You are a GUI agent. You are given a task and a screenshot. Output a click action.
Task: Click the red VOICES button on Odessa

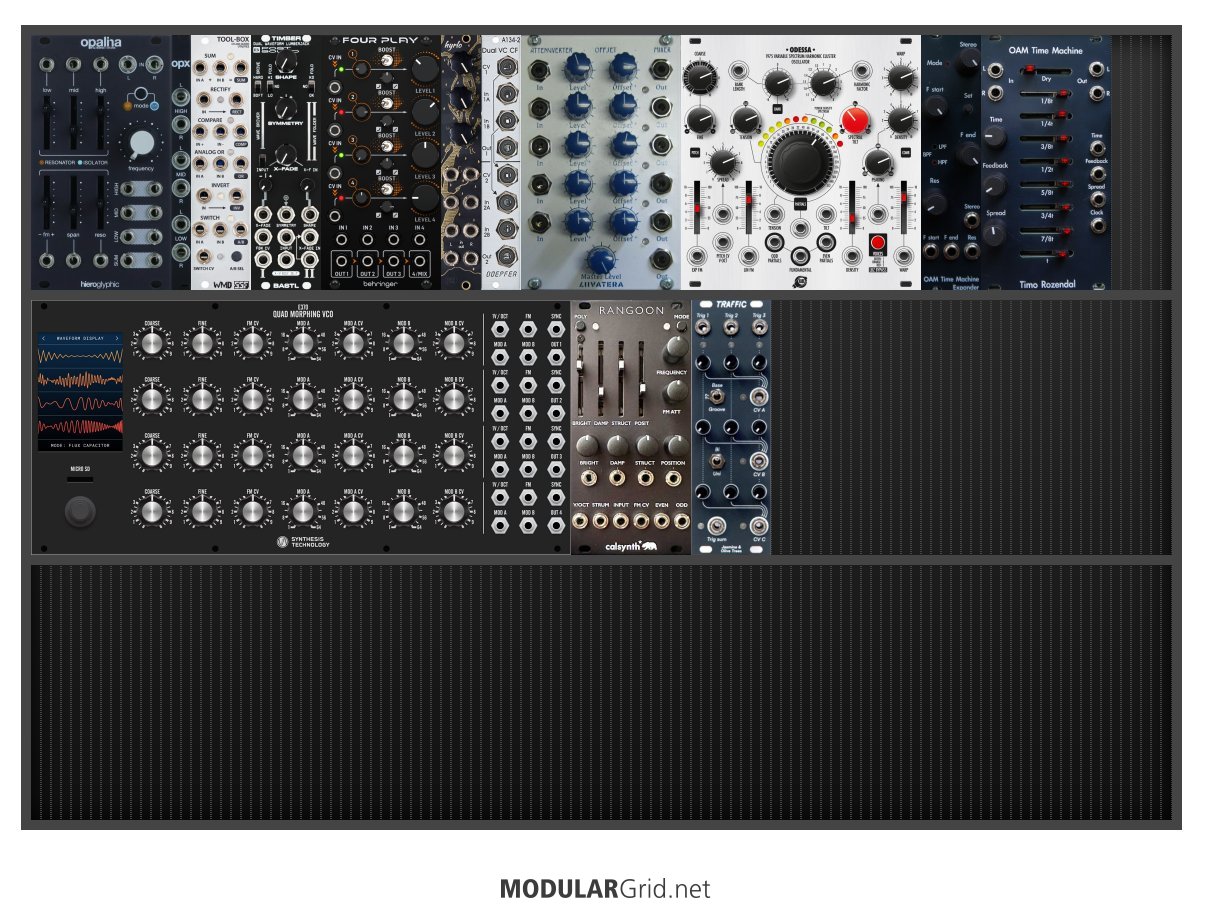coord(877,244)
